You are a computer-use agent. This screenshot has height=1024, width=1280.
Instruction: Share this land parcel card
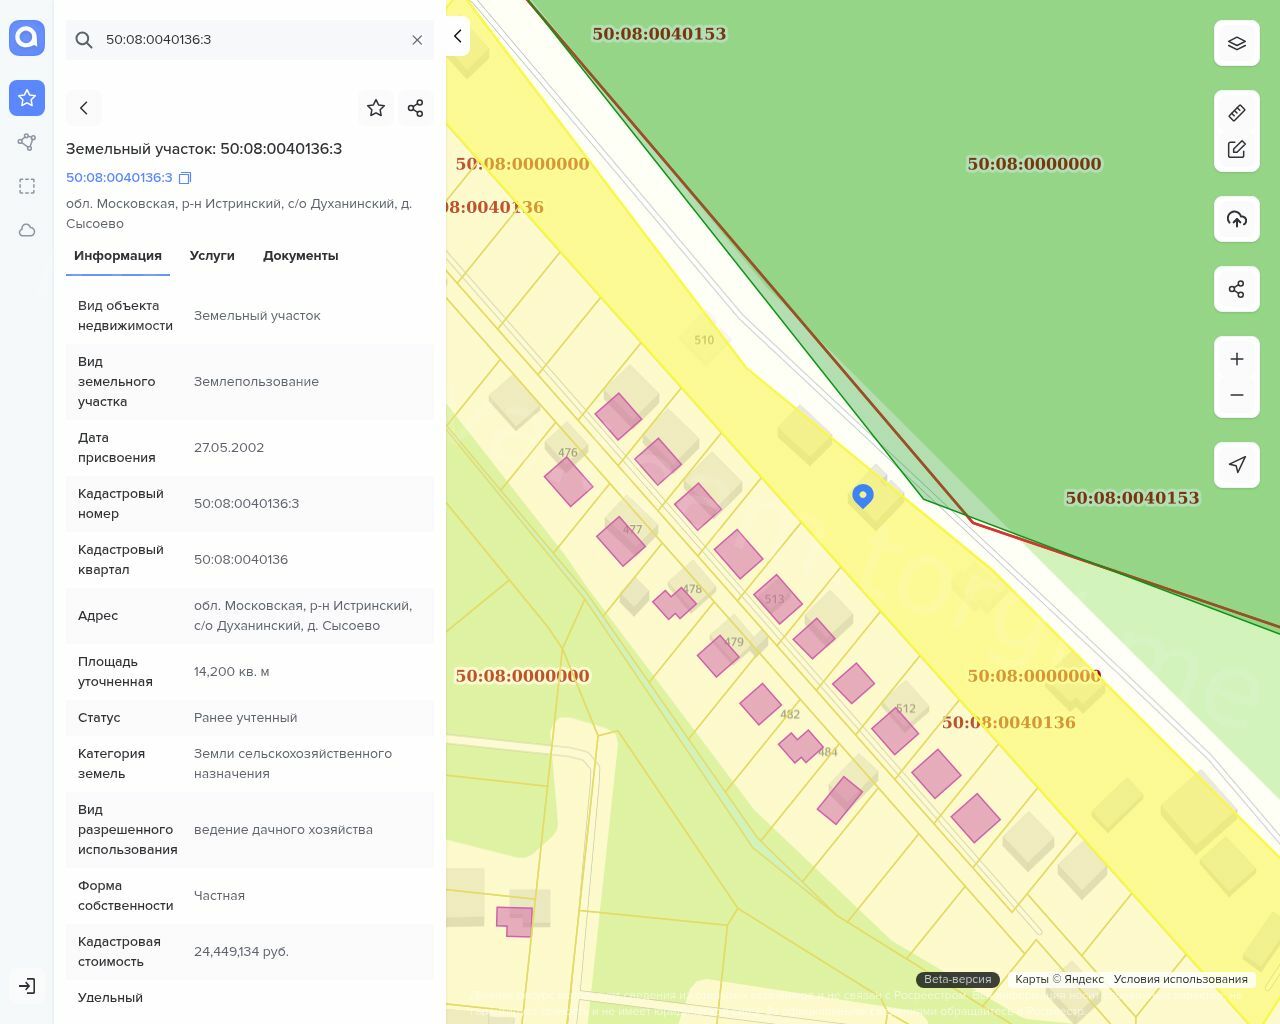click(x=416, y=108)
